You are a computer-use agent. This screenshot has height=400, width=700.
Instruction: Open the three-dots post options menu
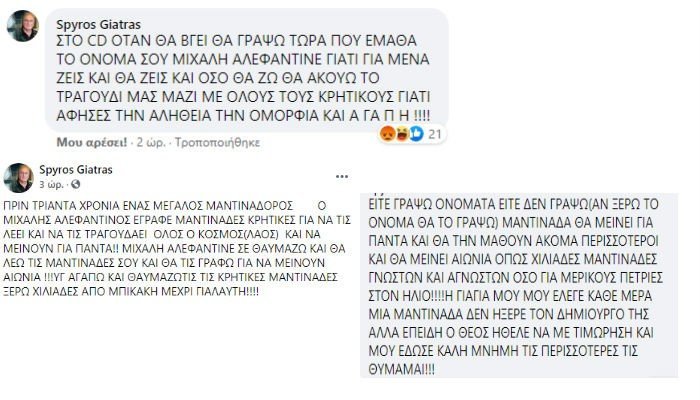[x=342, y=177]
